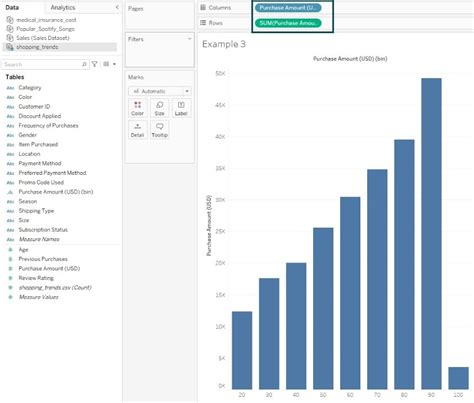The height and width of the screenshot is (403, 474).
Task: Switch to the Data tab
Action: [x=12, y=7]
